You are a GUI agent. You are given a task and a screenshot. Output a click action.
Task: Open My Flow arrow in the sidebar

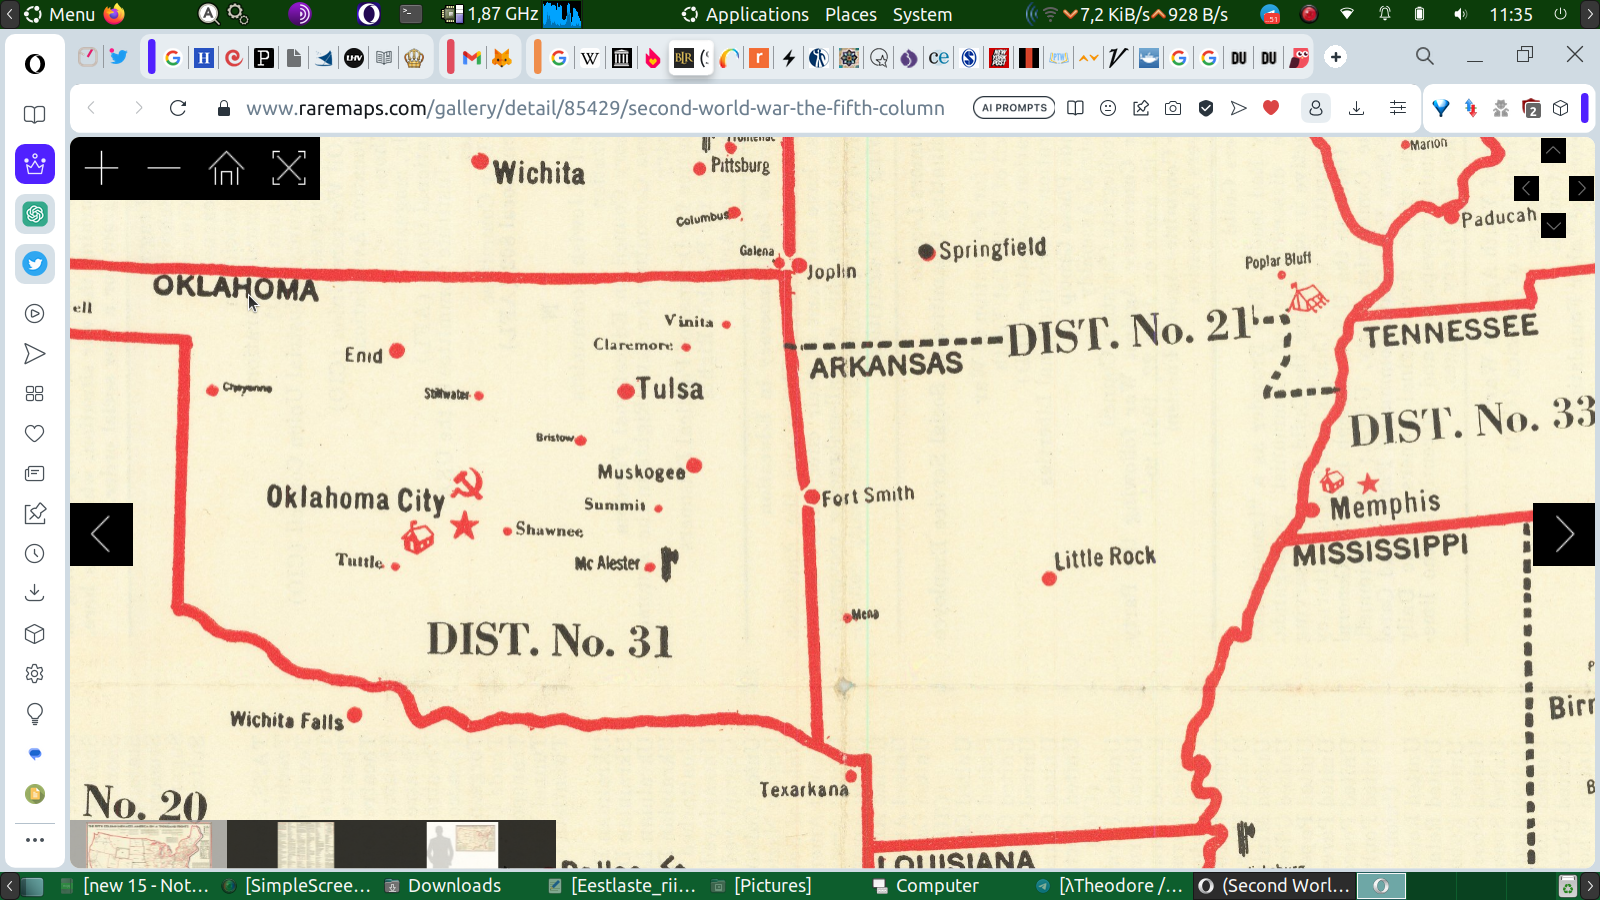(x=35, y=354)
